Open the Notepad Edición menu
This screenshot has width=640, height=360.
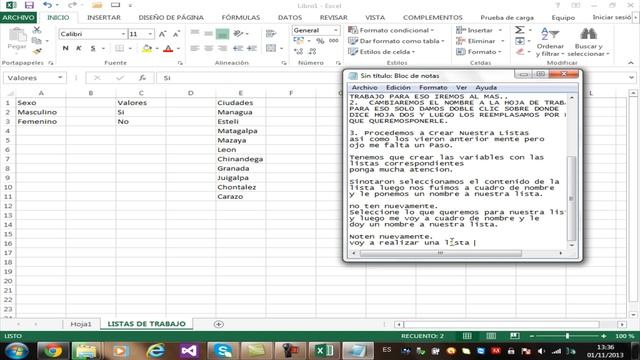[398, 88]
